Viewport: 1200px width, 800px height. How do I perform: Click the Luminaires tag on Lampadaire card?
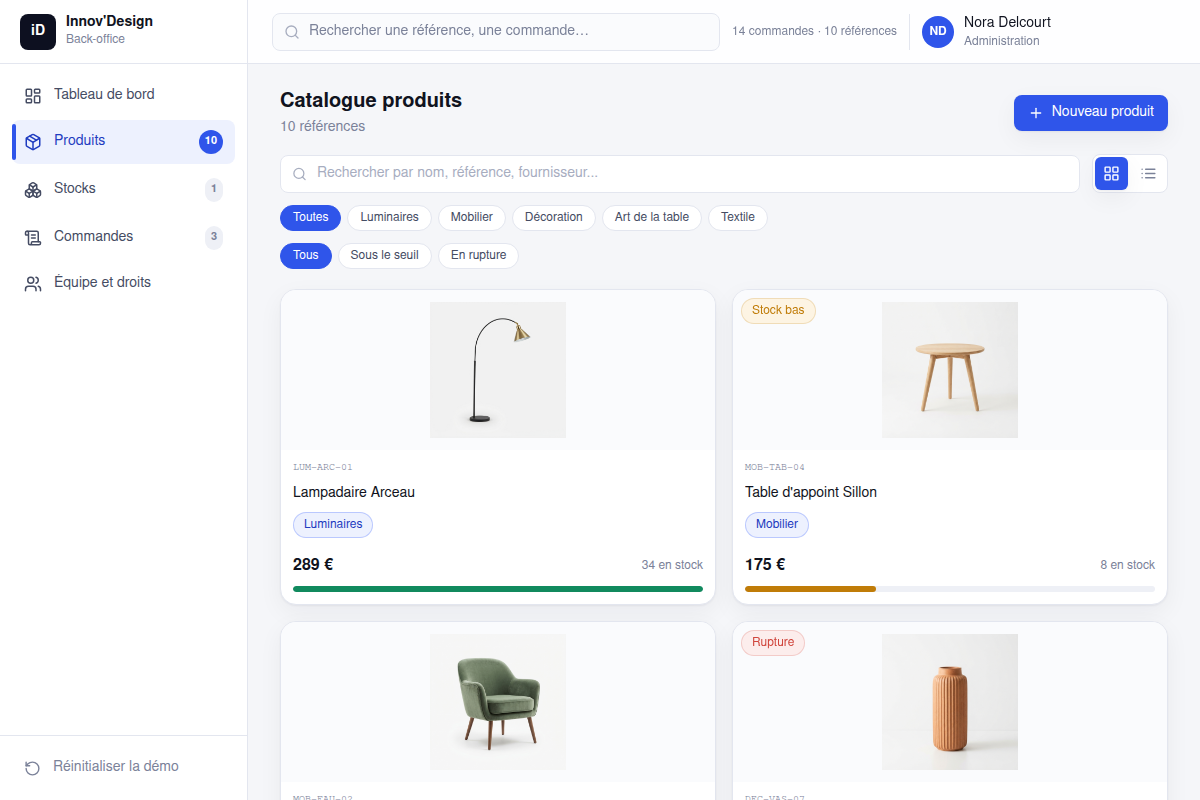[333, 524]
